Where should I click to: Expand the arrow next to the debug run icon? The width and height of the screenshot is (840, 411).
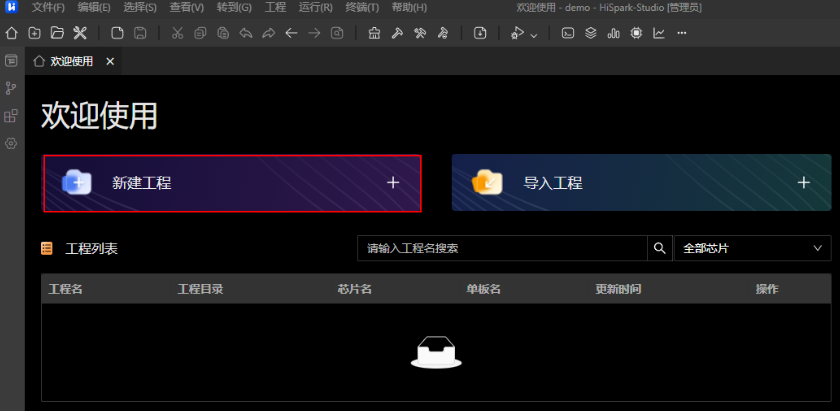(534, 34)
